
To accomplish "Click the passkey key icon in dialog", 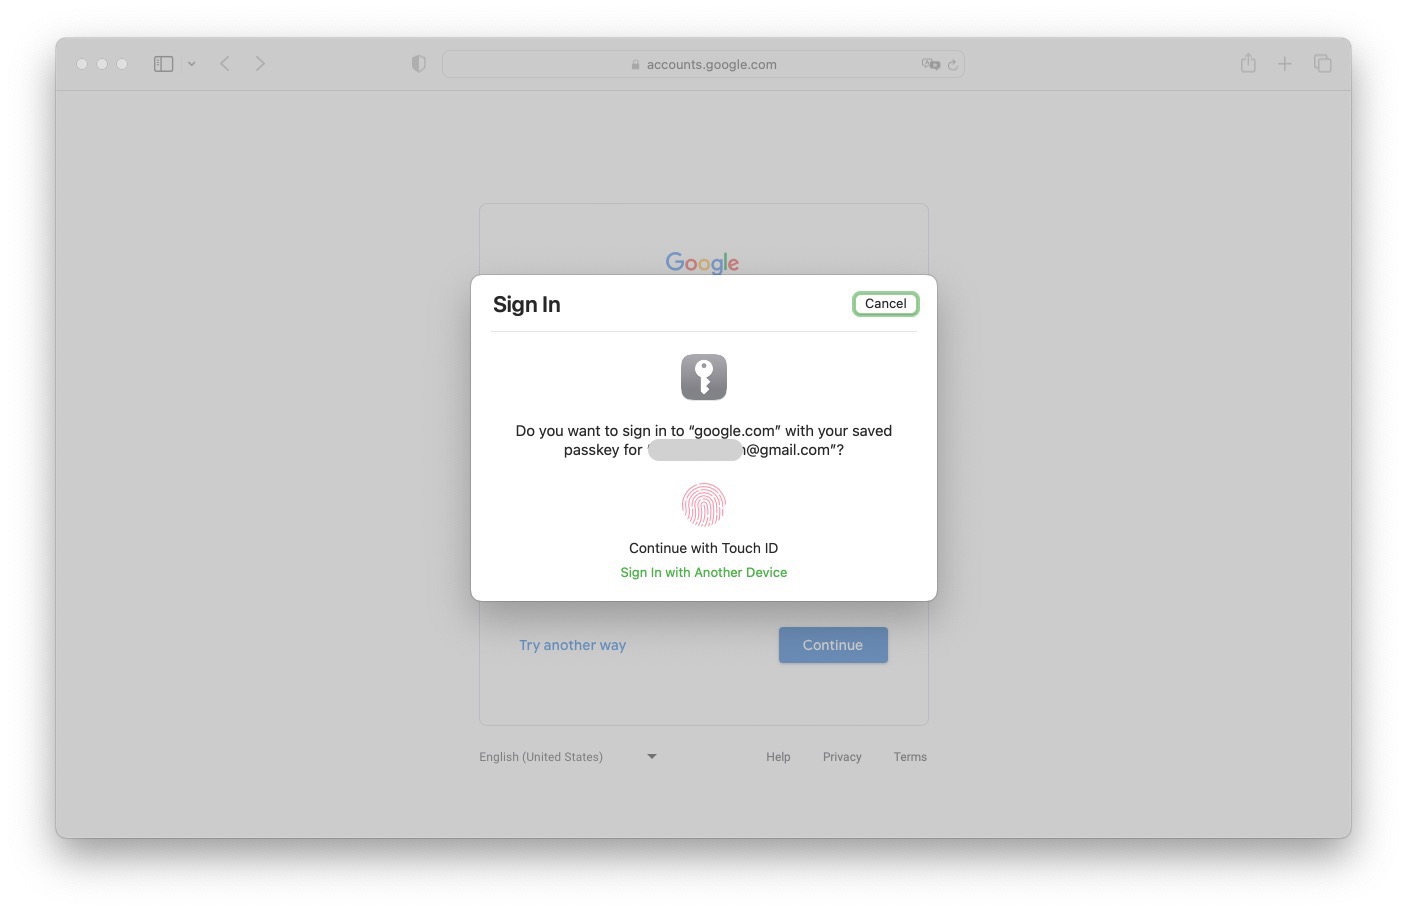I will coord(704,377).
